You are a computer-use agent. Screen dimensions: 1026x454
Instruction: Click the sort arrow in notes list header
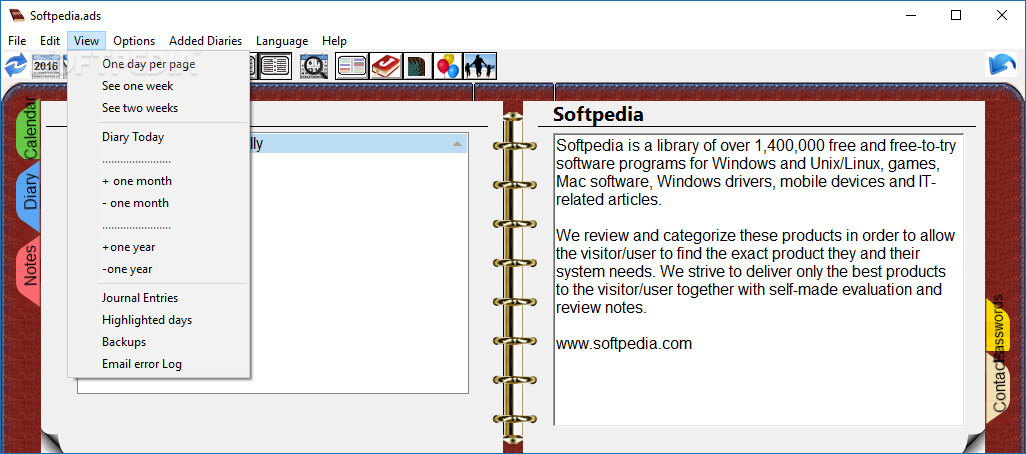tap(457, 144)
